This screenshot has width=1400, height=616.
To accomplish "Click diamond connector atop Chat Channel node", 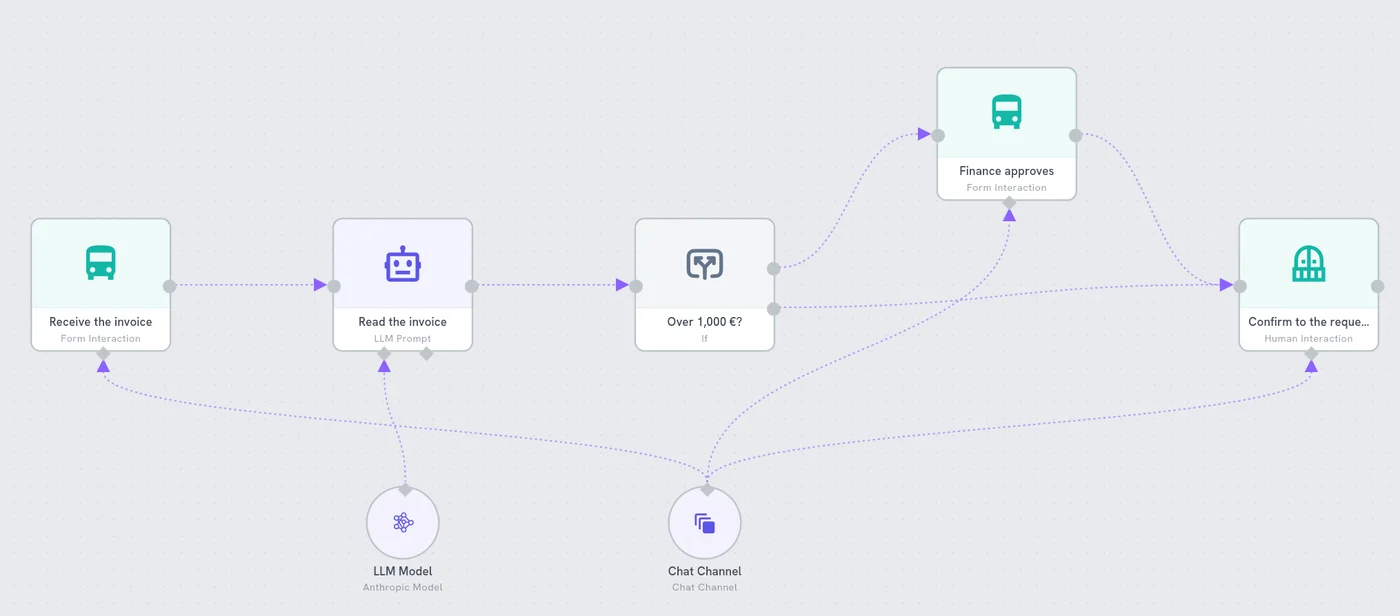I will tap(707, 490).
